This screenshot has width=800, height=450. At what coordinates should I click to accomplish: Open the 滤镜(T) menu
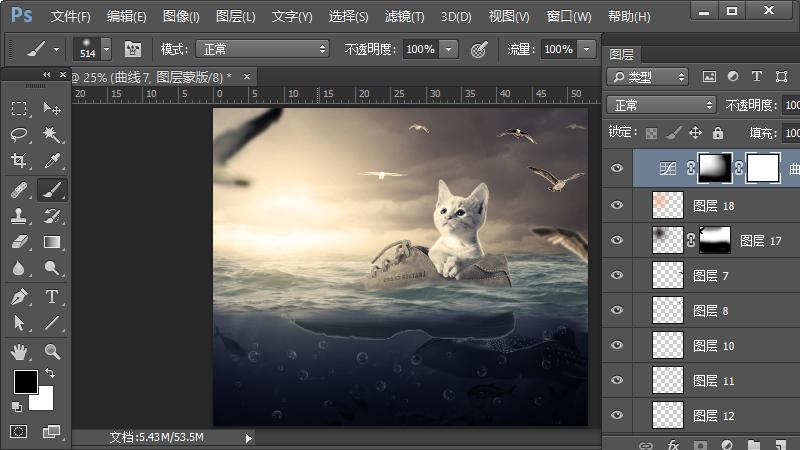pyautogui.click(x=405, y=16)
